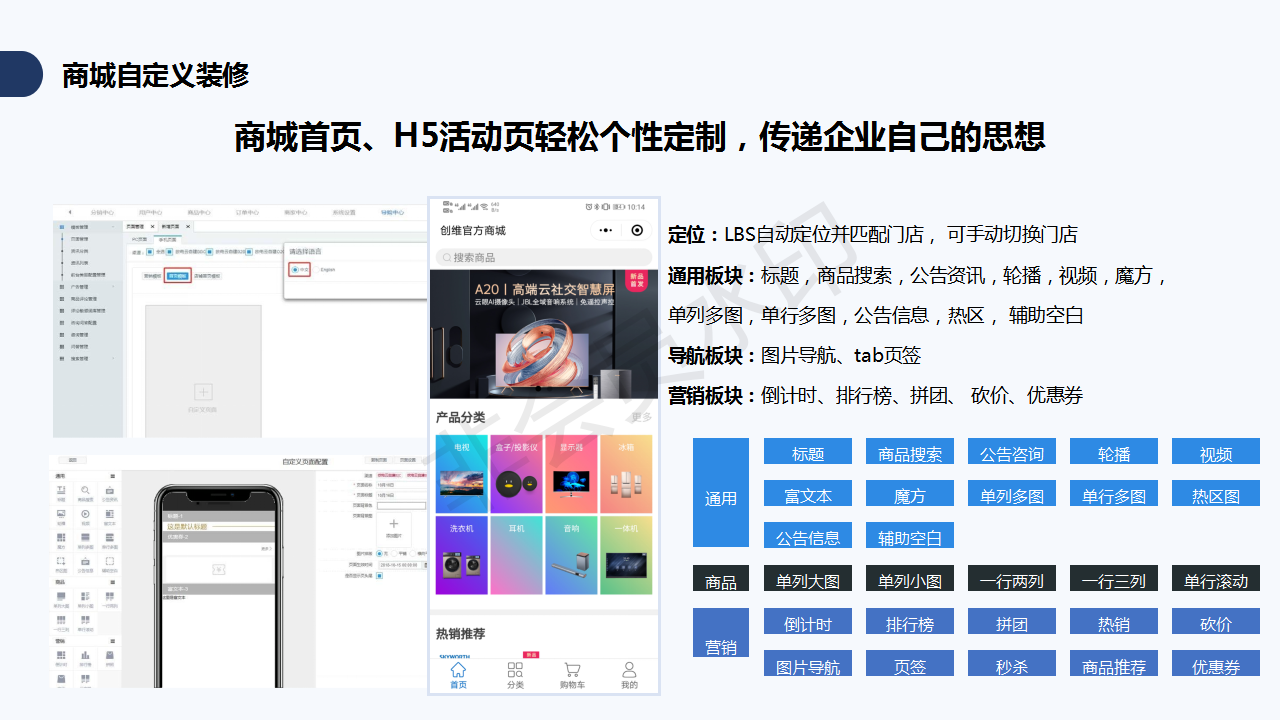Screen dimensions: 1280x720
Task: Toggle the blue checkbox in page settings panel
Action: pyautogui.click(x=380, y=575)
